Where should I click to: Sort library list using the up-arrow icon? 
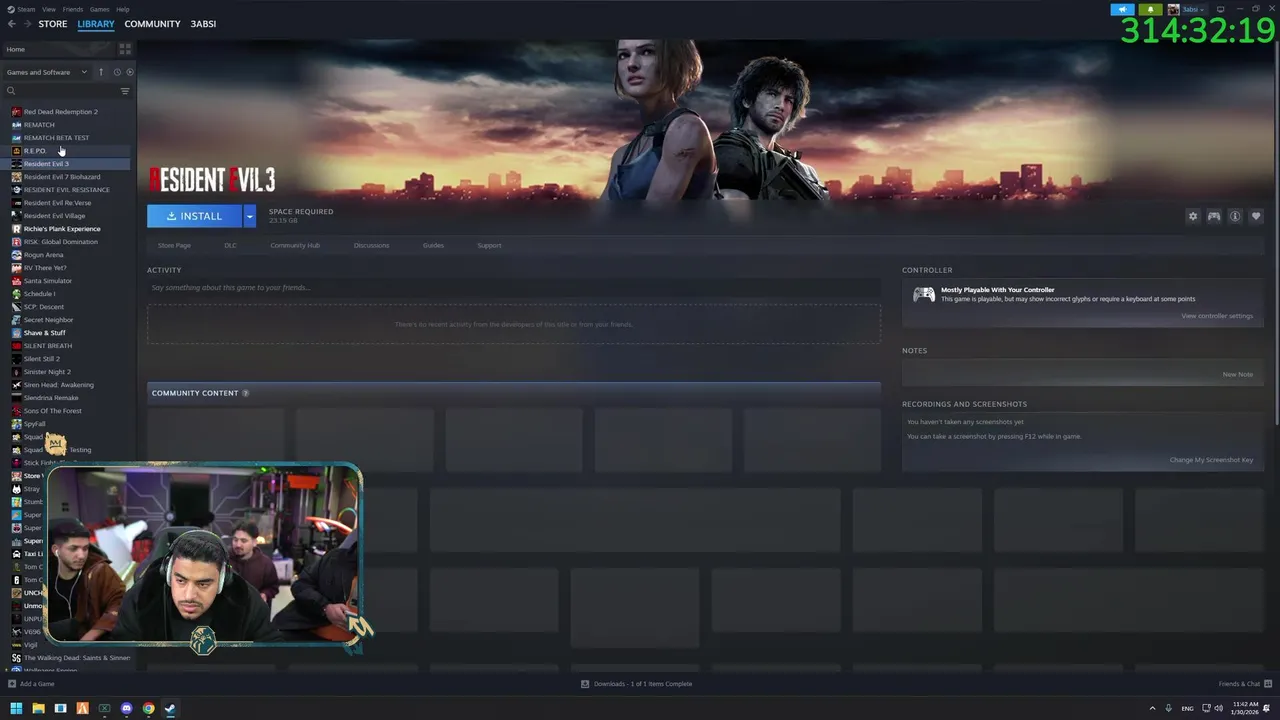pos(101,72)
